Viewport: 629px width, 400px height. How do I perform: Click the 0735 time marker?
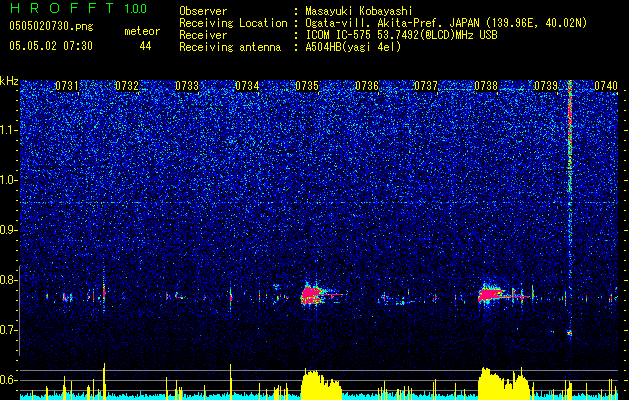pos(307,86)
